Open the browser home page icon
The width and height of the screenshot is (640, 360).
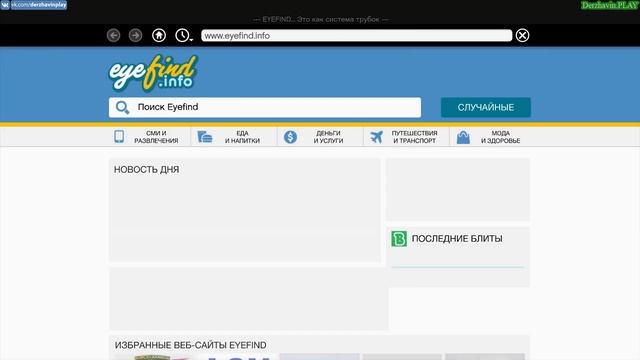coord(159,36)
